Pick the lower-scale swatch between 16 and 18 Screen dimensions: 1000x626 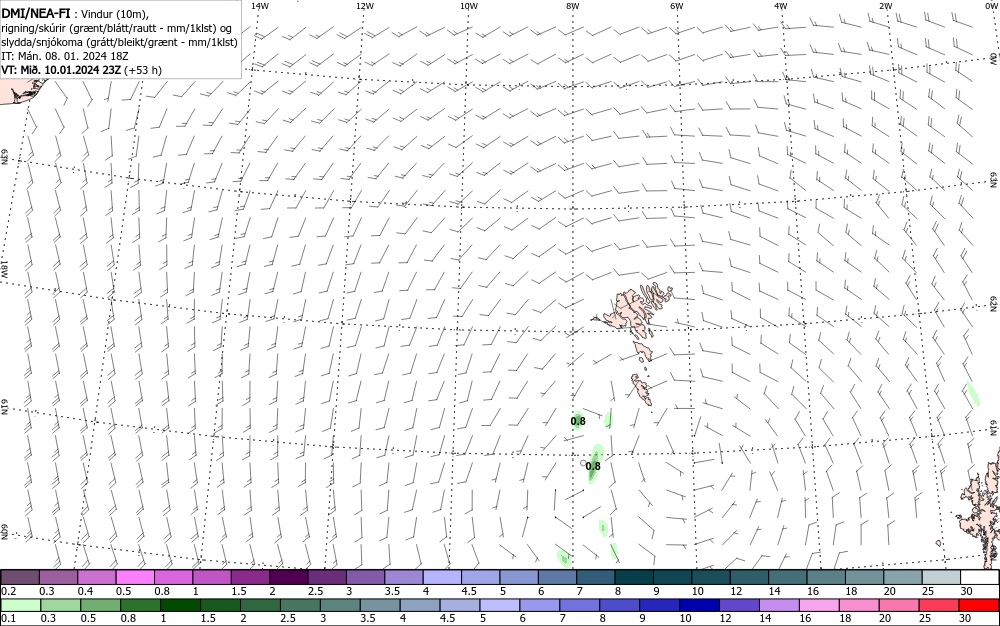tap(819, 604)
